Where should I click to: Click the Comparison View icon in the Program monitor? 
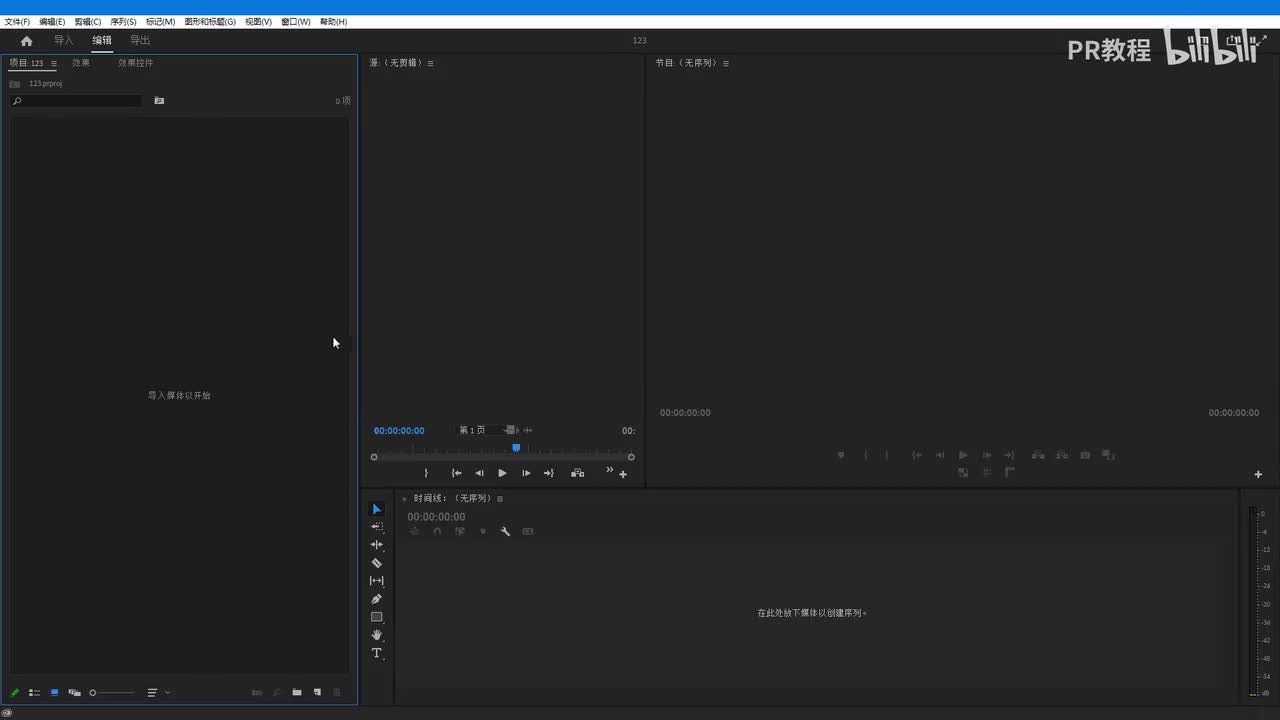coord(1108,455)
